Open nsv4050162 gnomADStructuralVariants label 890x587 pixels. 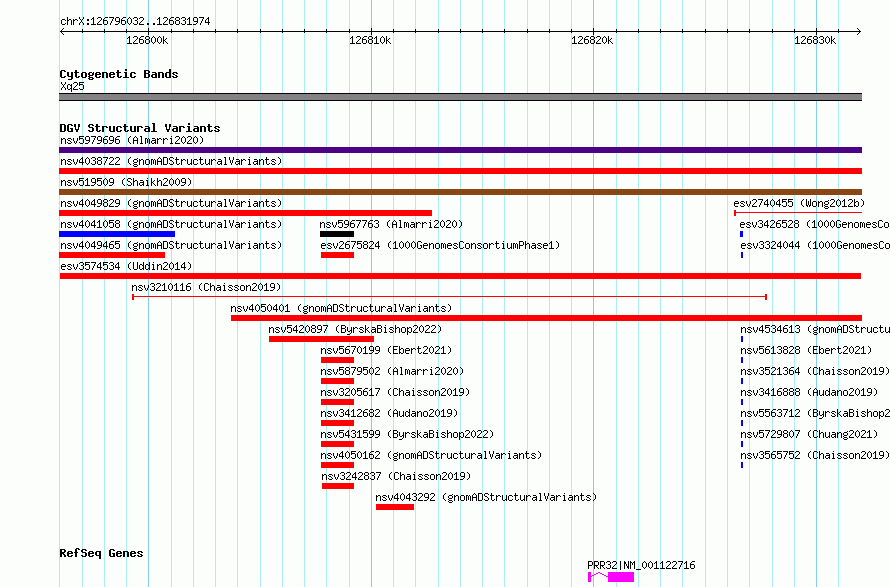(x=431, y=455)
